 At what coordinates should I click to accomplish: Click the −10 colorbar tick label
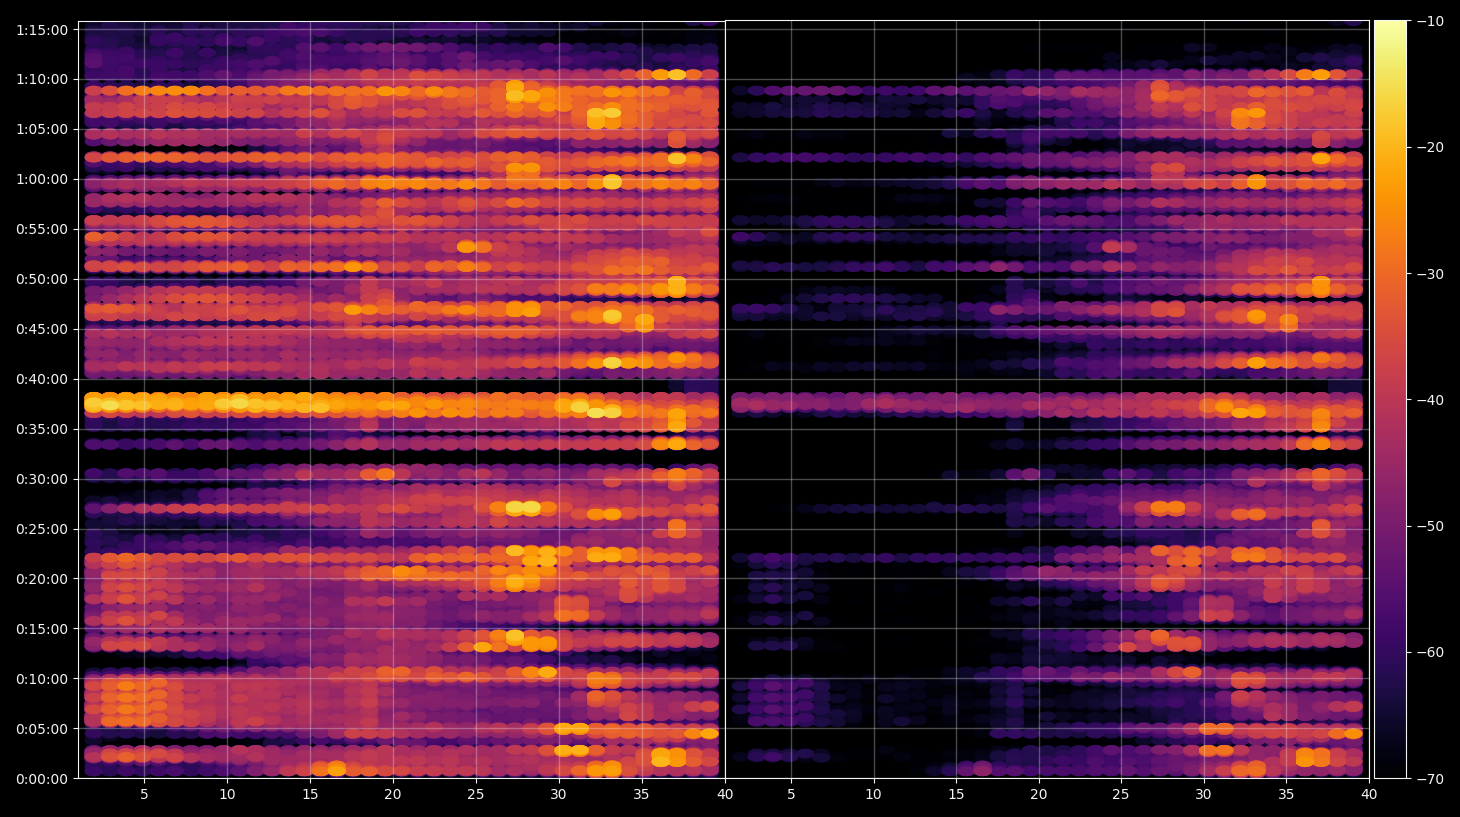click(1430, 21)
